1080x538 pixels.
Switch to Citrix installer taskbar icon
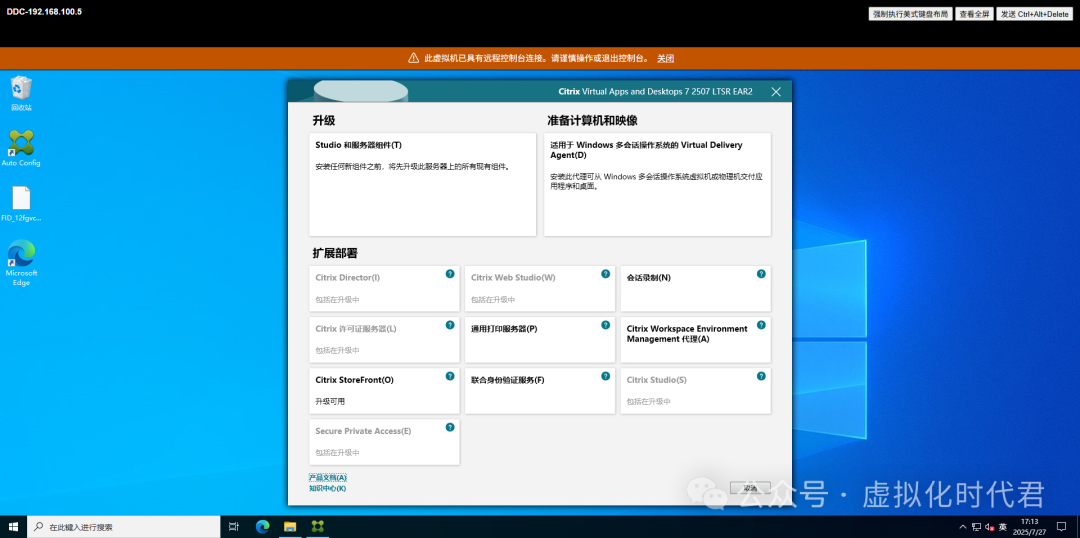pos(318,526)
